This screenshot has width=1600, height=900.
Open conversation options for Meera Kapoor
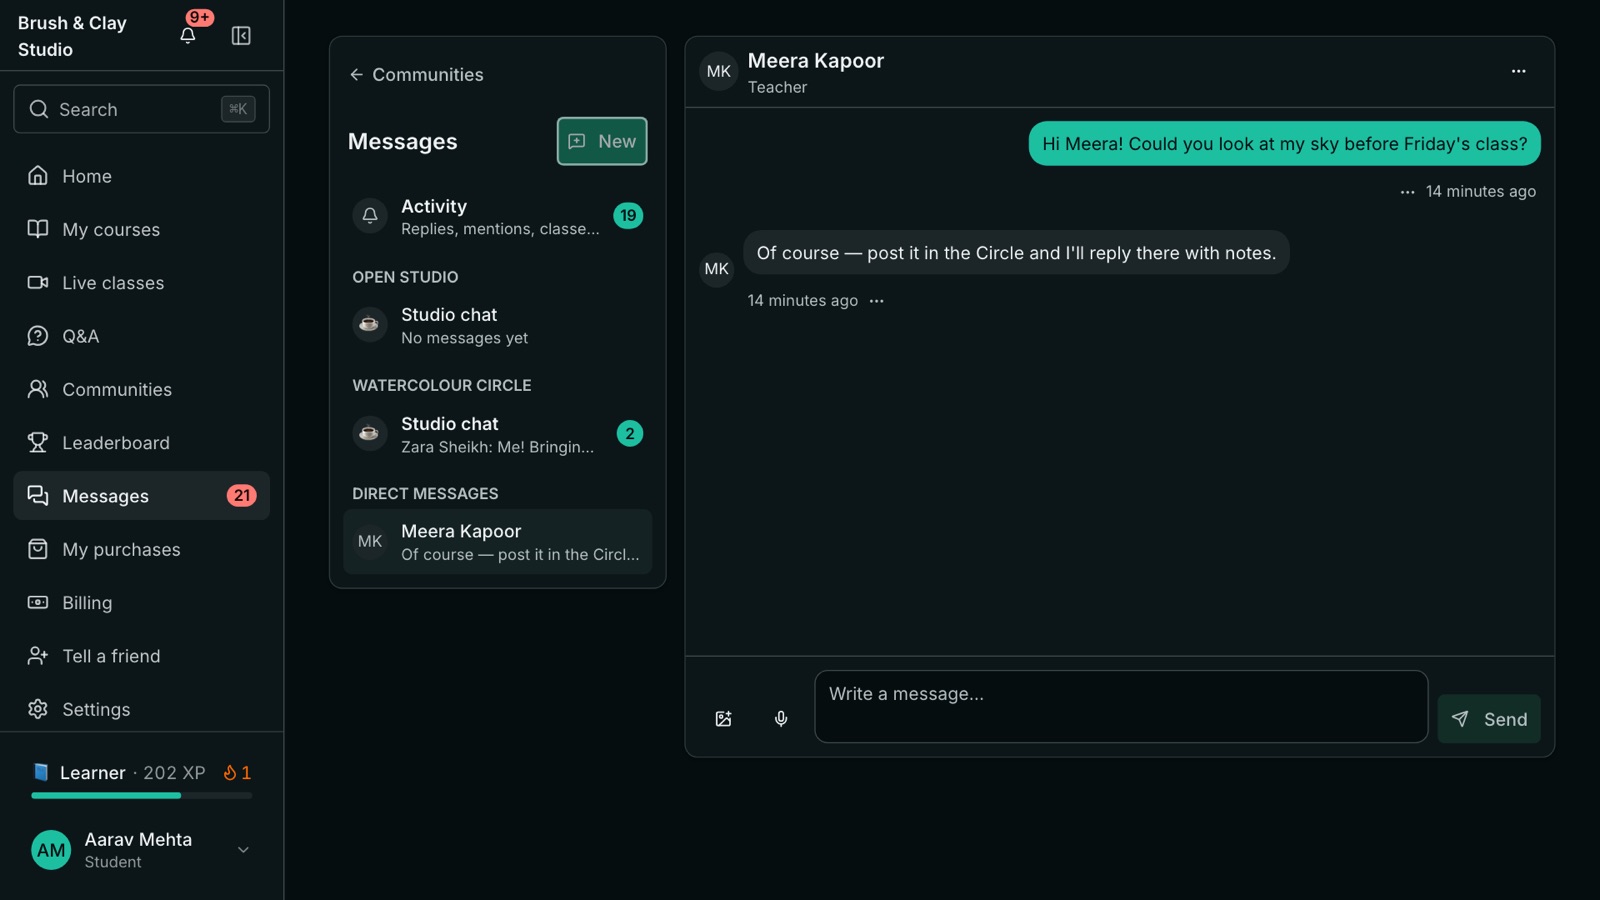[1518, 71]
